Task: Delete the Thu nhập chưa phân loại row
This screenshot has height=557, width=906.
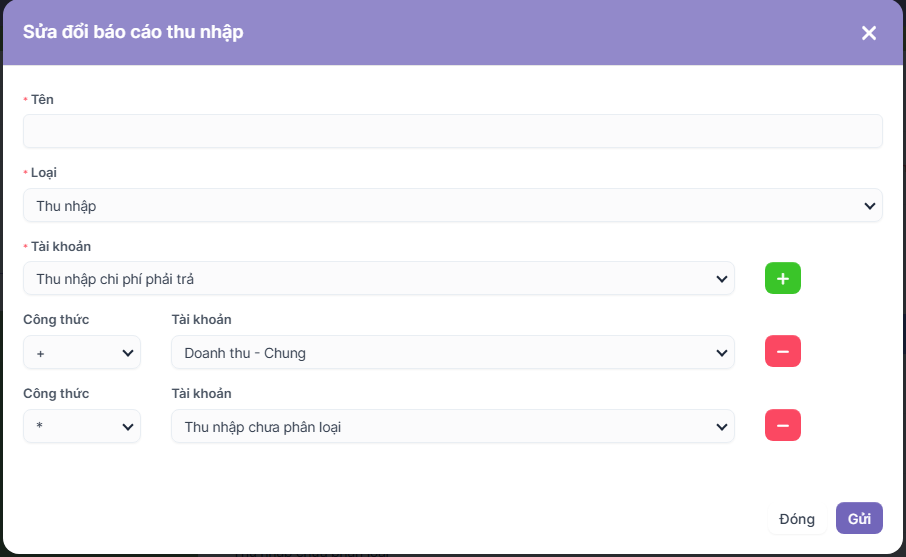Action: [x=782, y=426]
